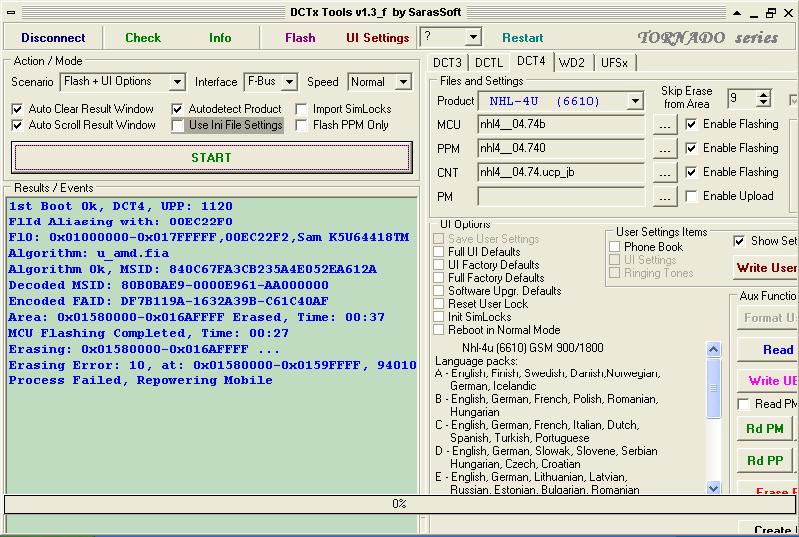Viewport: 799px width, 537px height.
Task: Open the CNT file browse button
Action: (x=664, y=173)
